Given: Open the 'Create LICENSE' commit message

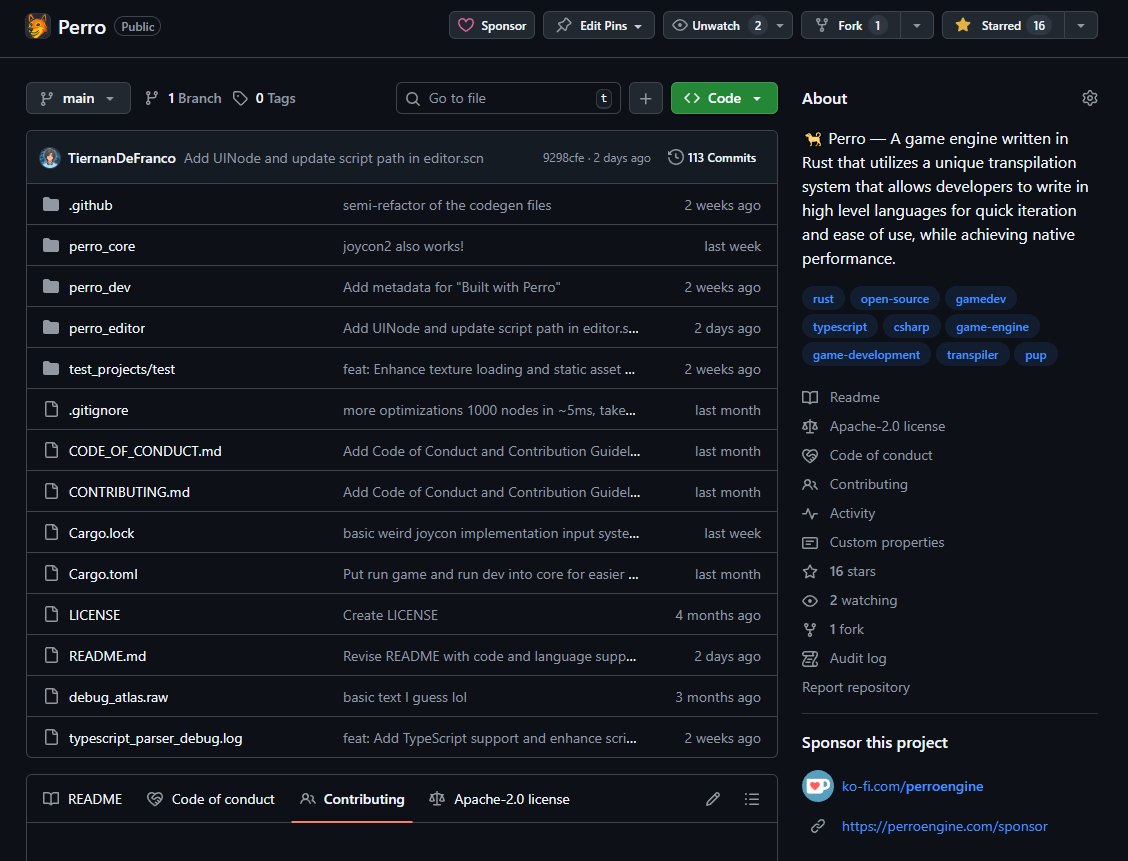Looking at the screenshot, I should tap(391, 615).
